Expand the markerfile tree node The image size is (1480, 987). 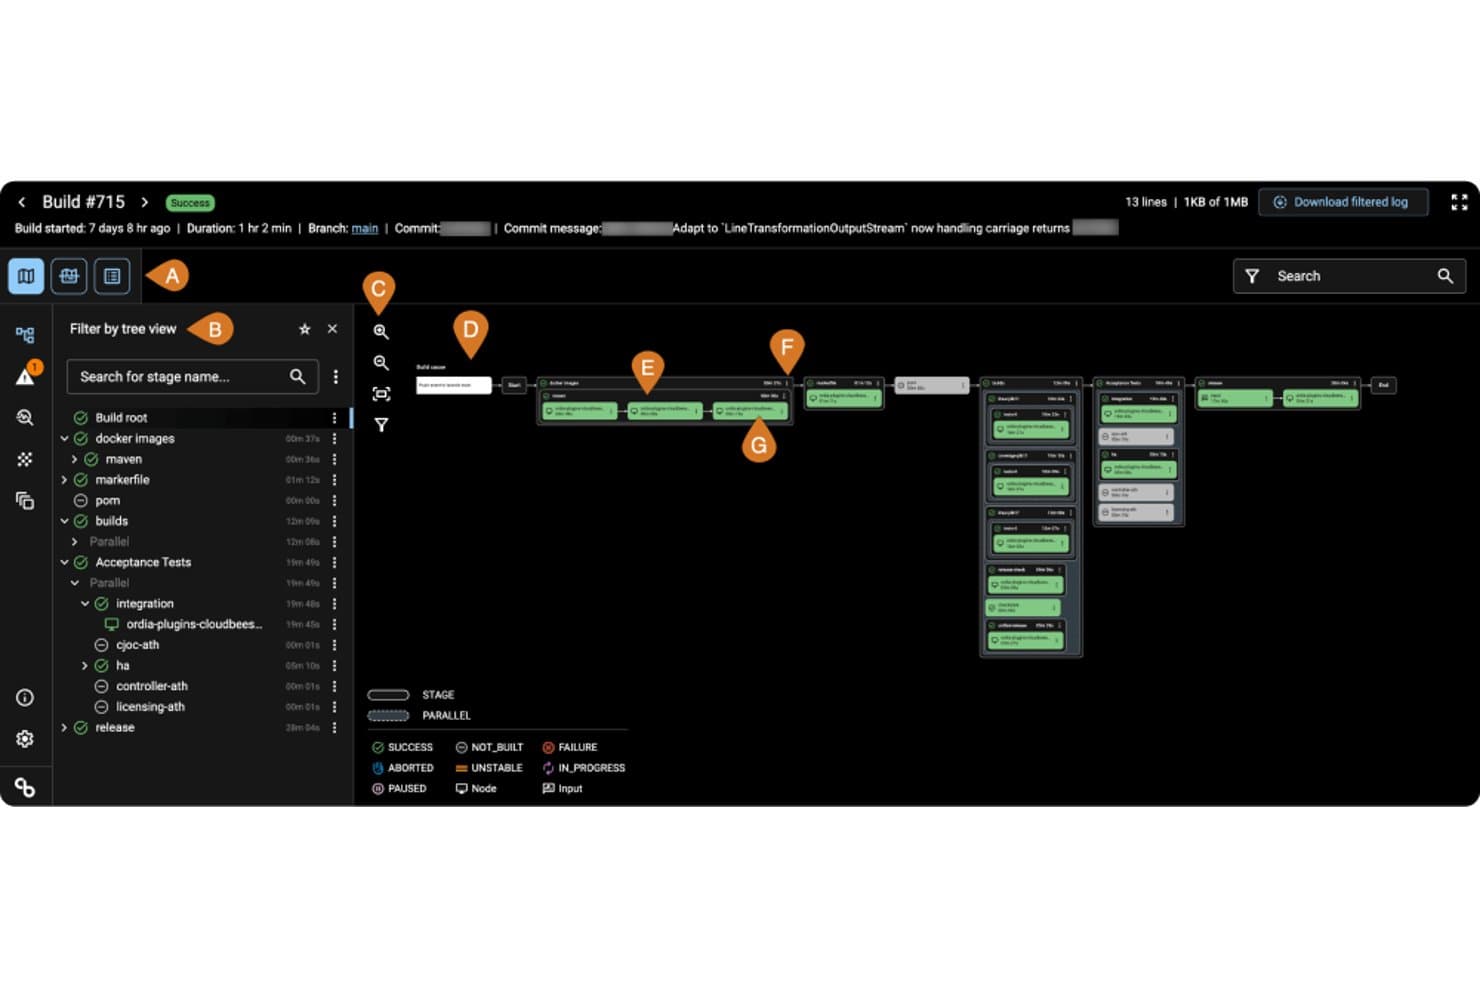coord(64,480)
